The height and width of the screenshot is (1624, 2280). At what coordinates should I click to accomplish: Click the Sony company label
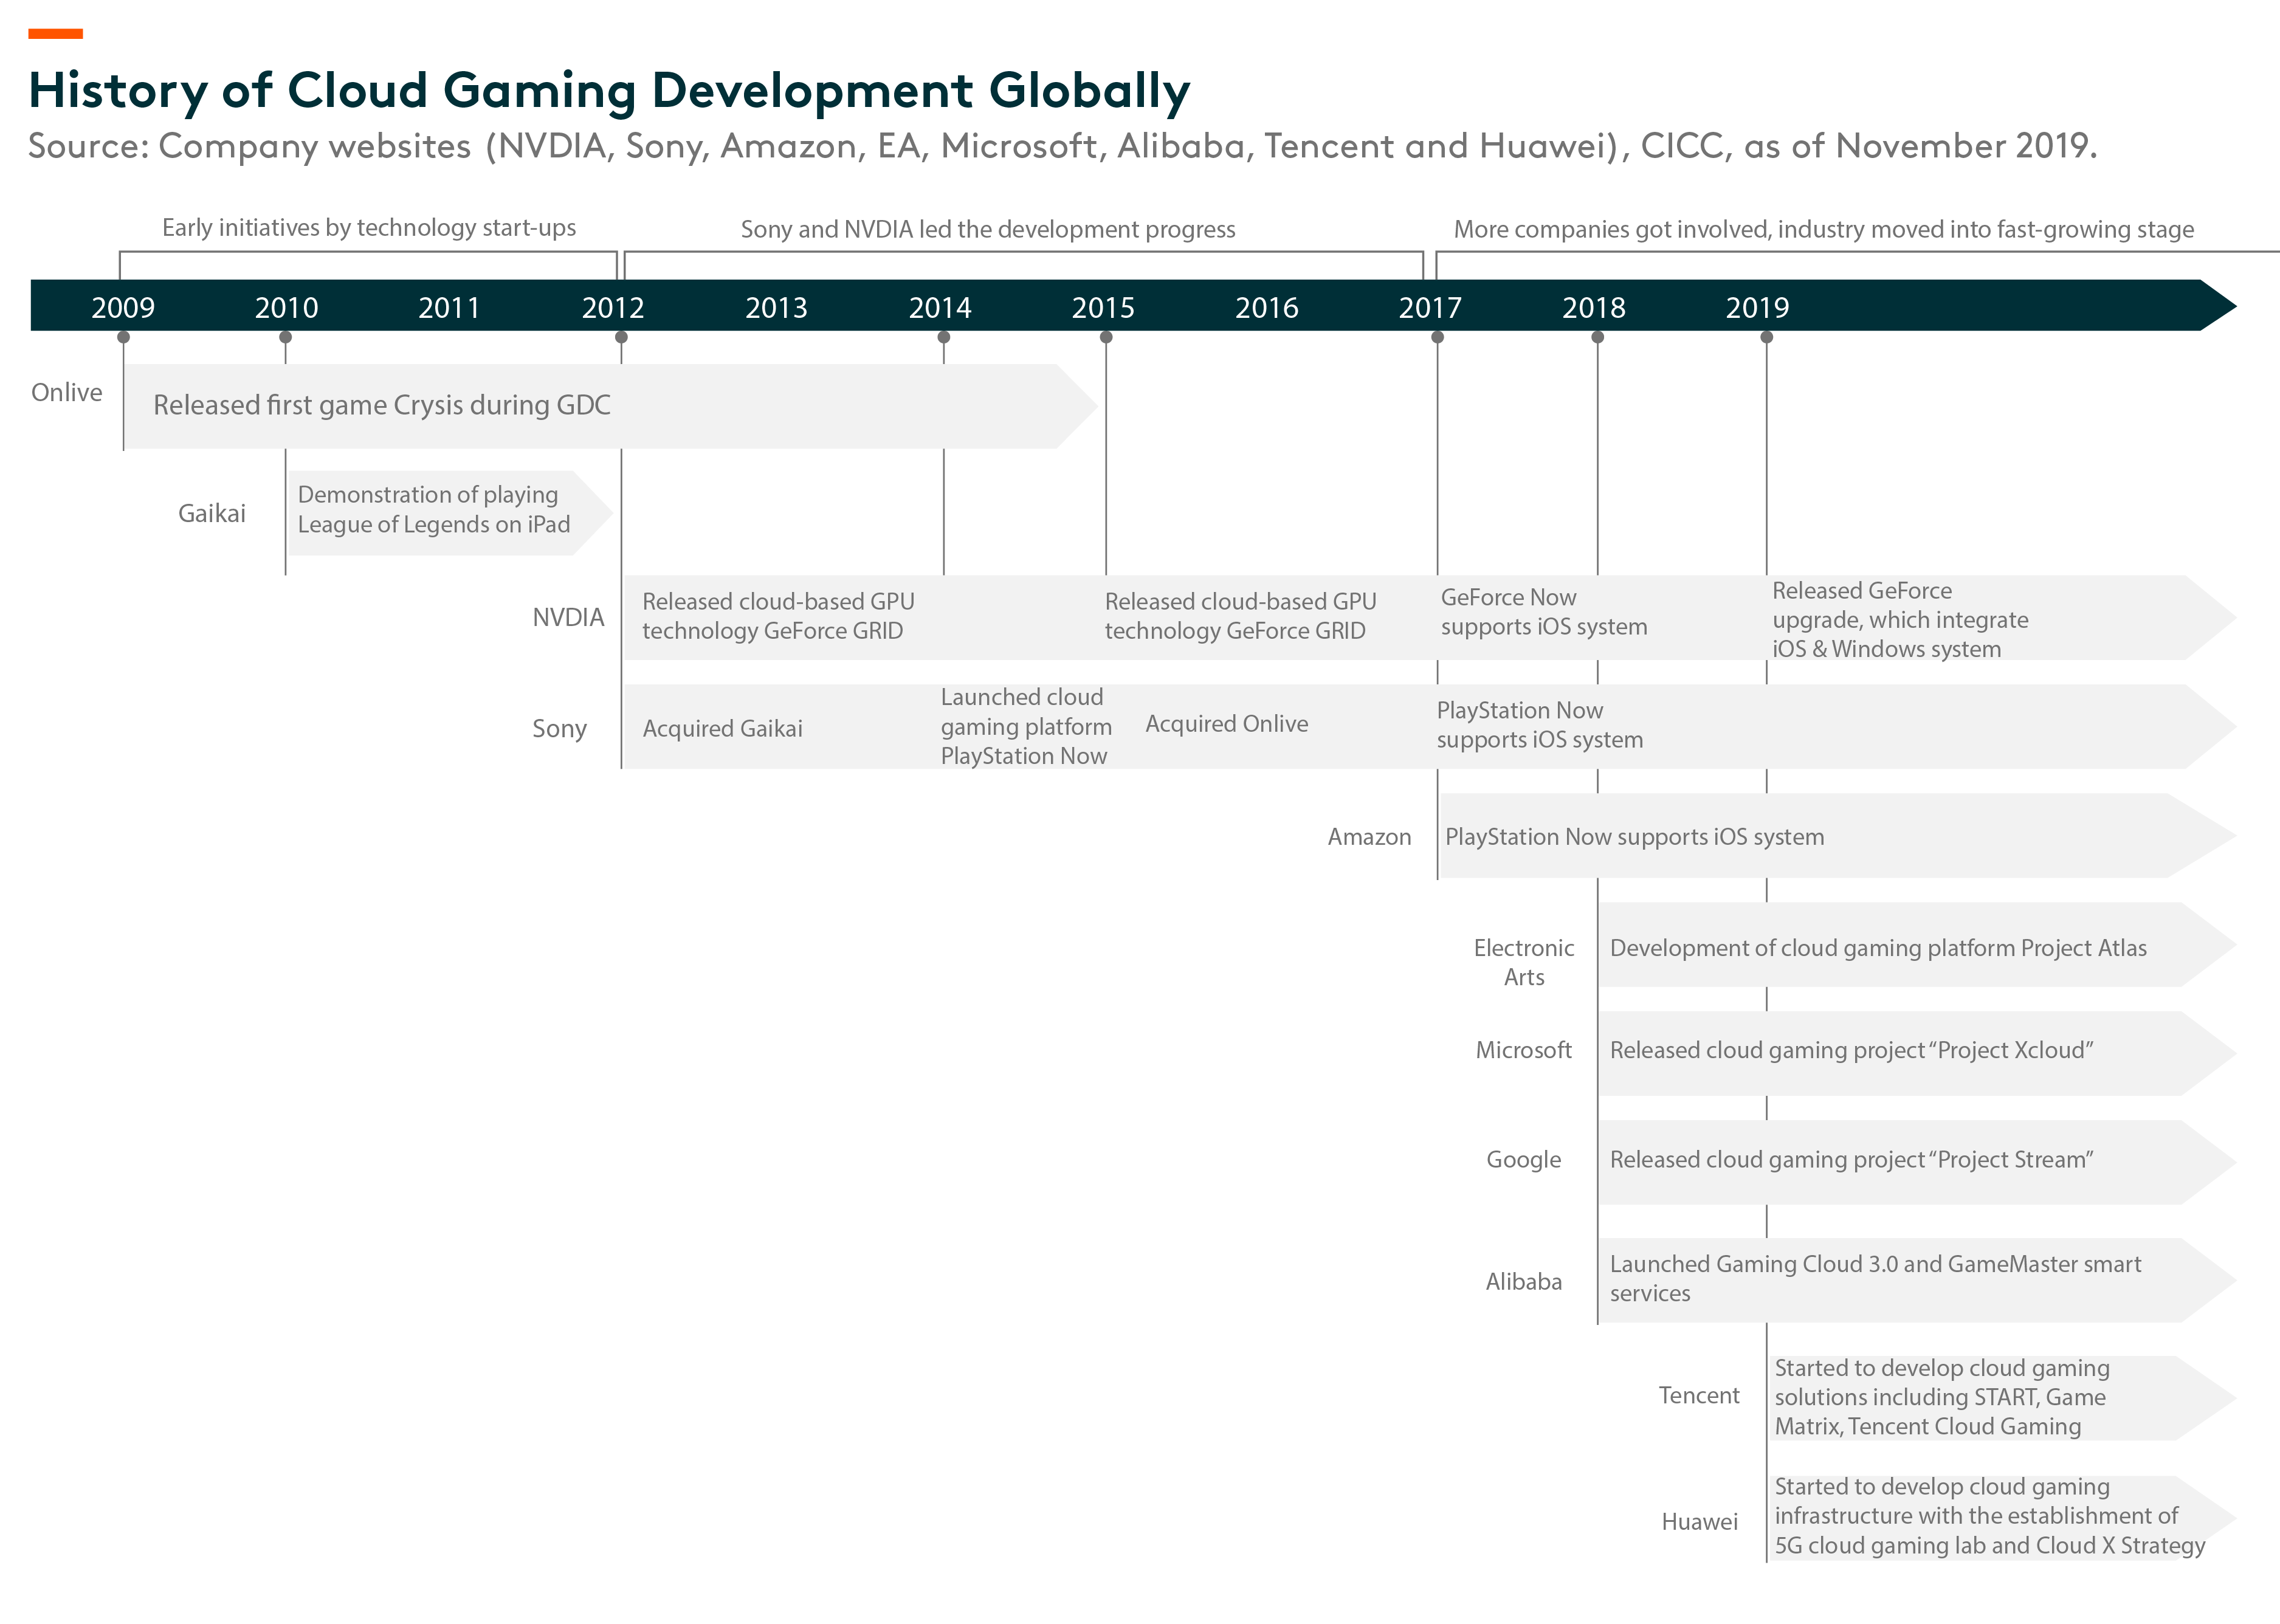[x=559, y=728]
